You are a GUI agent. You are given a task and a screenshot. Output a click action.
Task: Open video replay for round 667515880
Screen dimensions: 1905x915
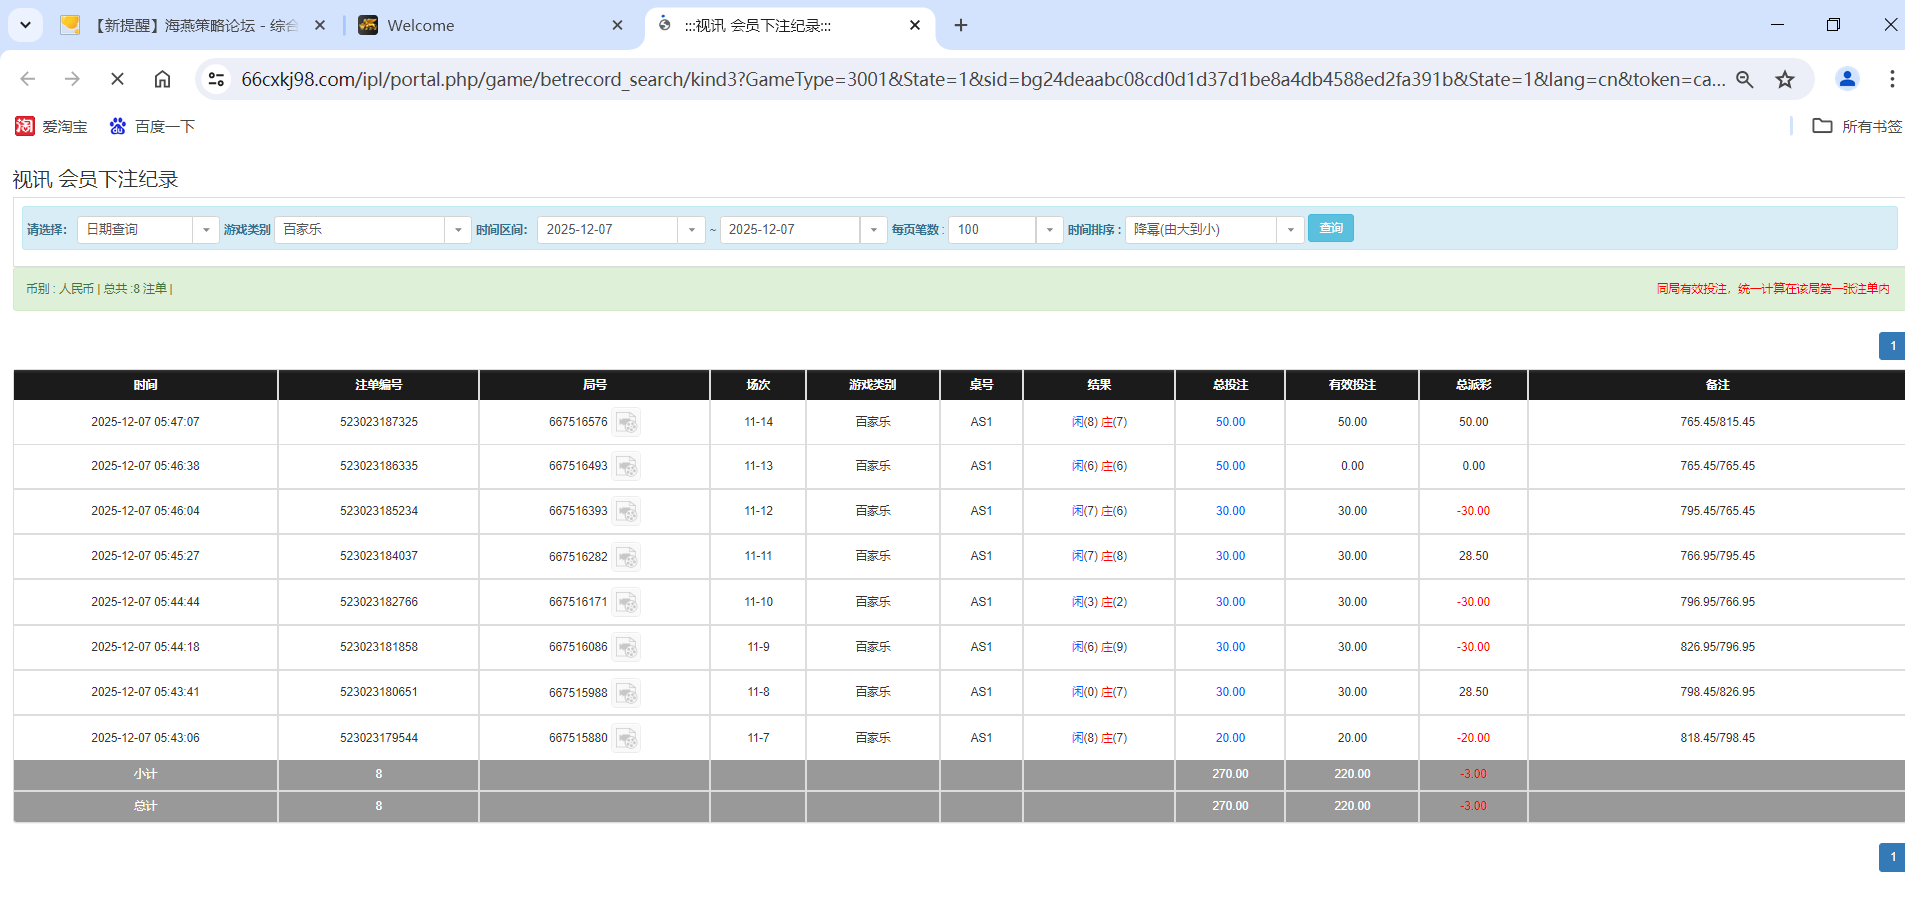(x=627, y=738)
